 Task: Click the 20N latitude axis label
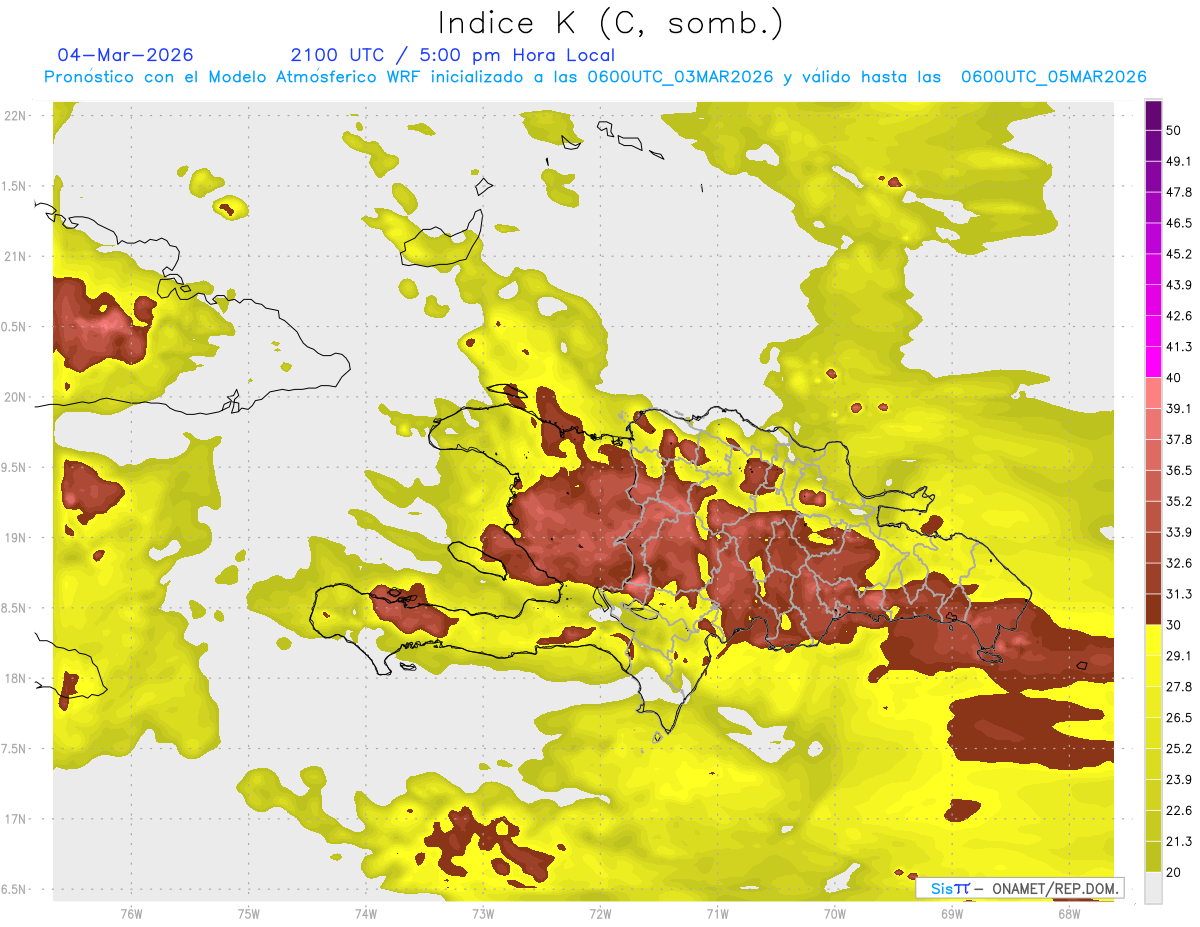(14, 397)
